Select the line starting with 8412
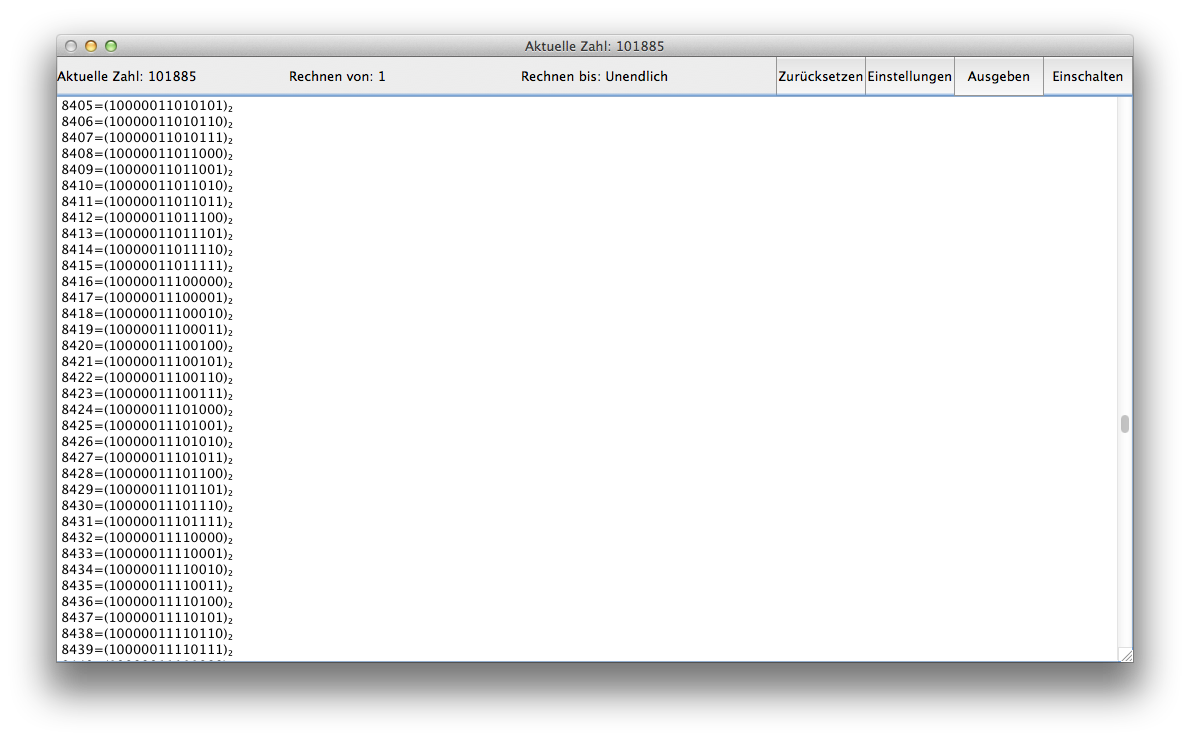The width and height of the screenshot is (1190, 741). click(147, 217)
